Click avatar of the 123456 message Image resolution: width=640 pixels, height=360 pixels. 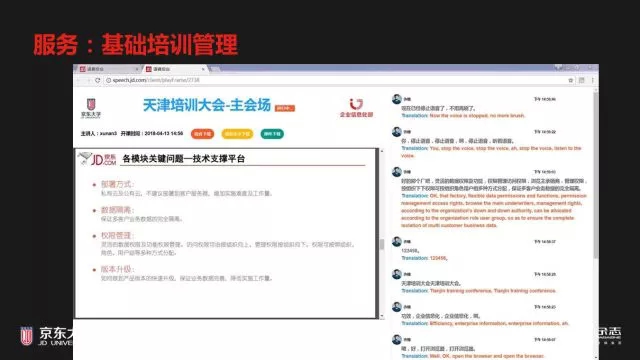click(x=396, y=242)
